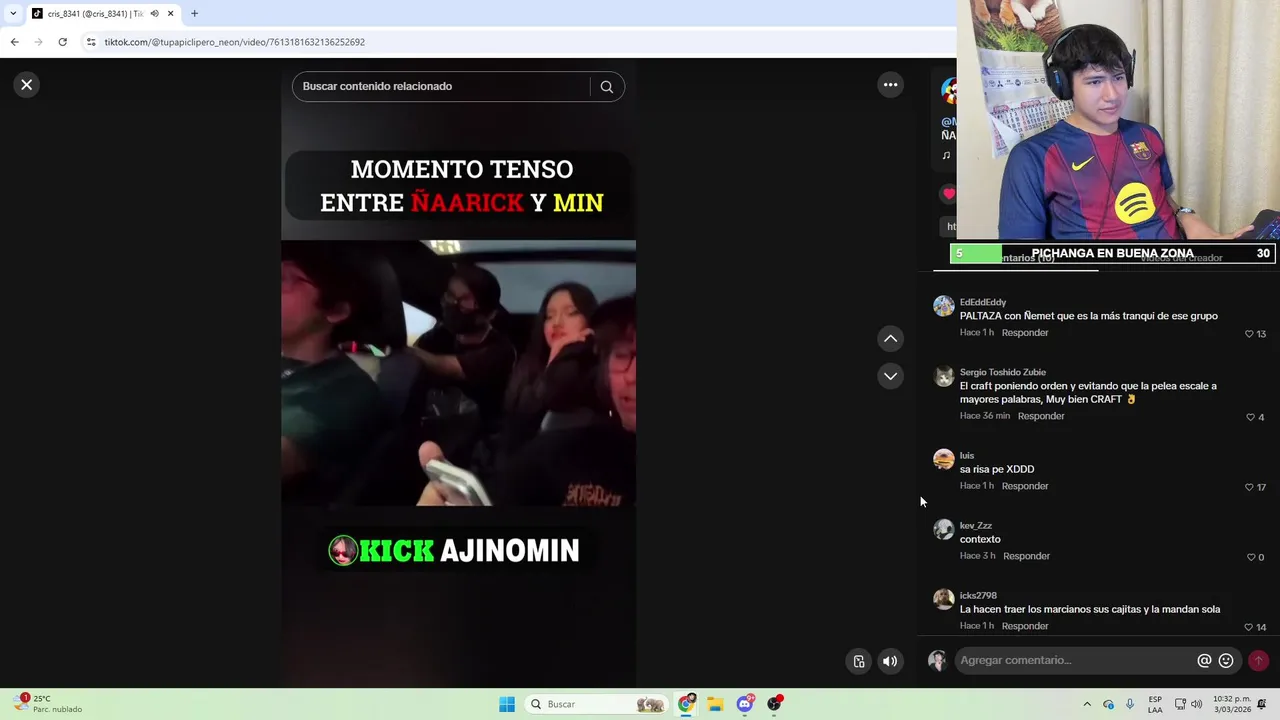Image resolution: width=1280 pixels, height=720 pixels.
Task: Toggle the auto-scroll icon beside volume
Action: click(859, 661)
